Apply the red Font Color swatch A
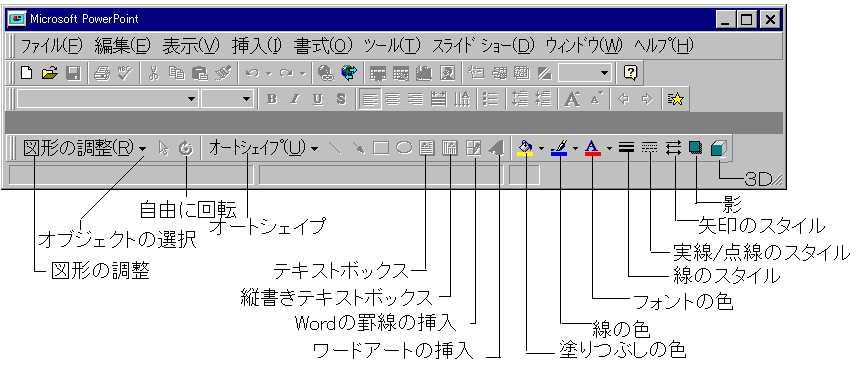Viewport: 859px width, 372px height. coord(593,148)
